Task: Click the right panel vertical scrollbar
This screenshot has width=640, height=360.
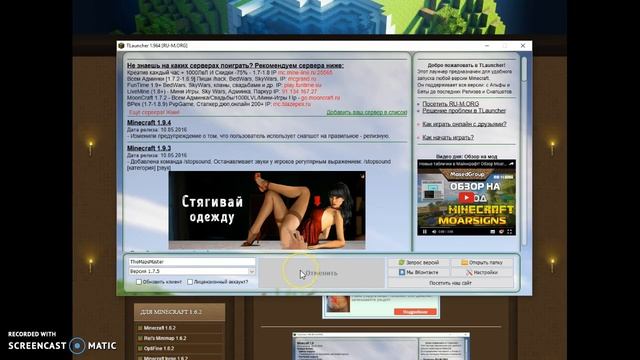Action: (524, 151)
